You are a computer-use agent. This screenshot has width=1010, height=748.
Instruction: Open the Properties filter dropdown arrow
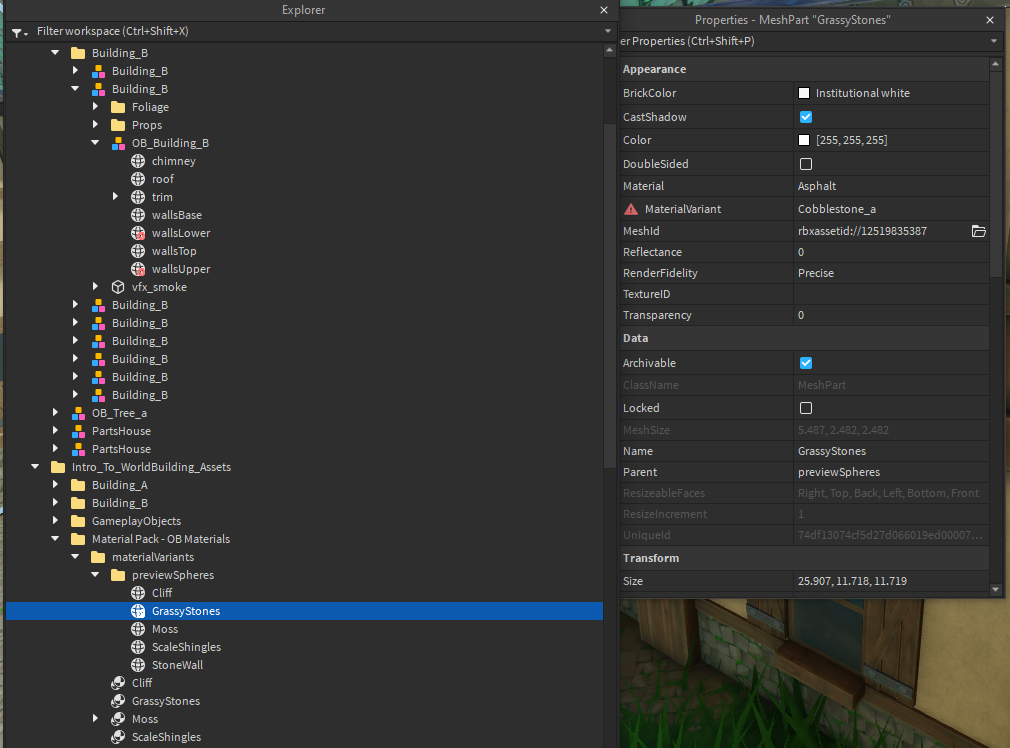click(994, 42)
